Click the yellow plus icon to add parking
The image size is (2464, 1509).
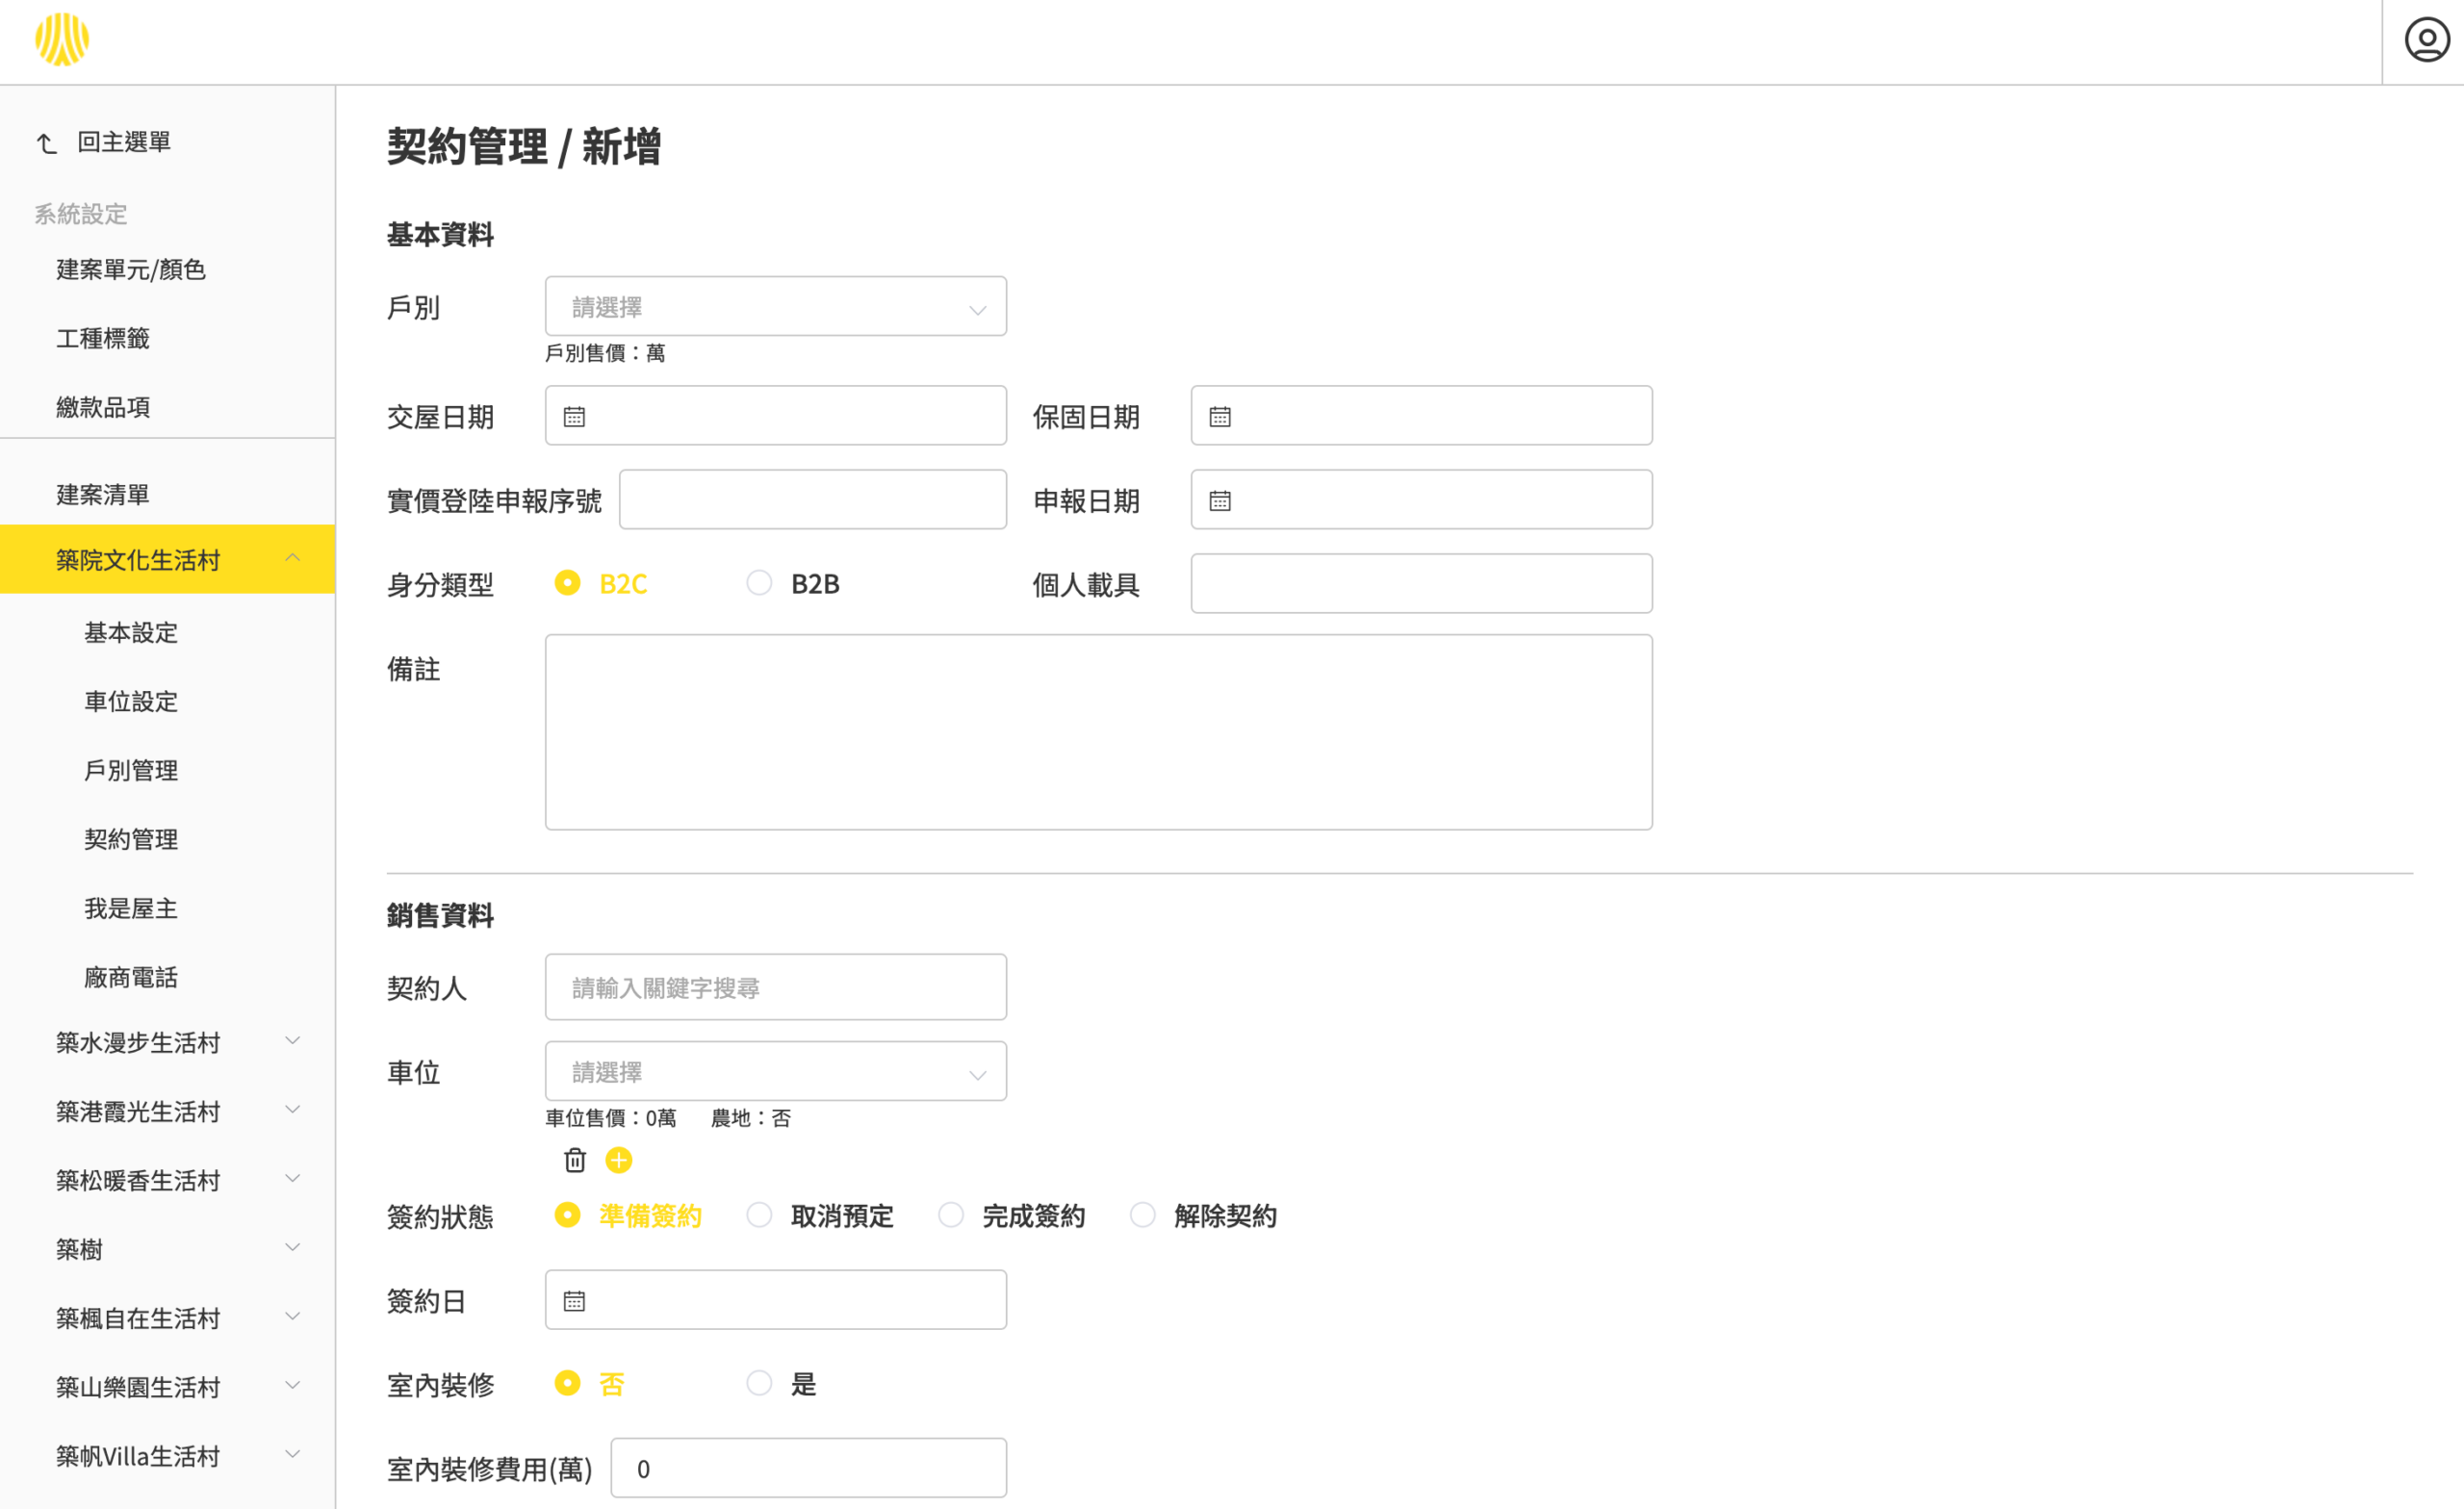(x=619, y=1160)
